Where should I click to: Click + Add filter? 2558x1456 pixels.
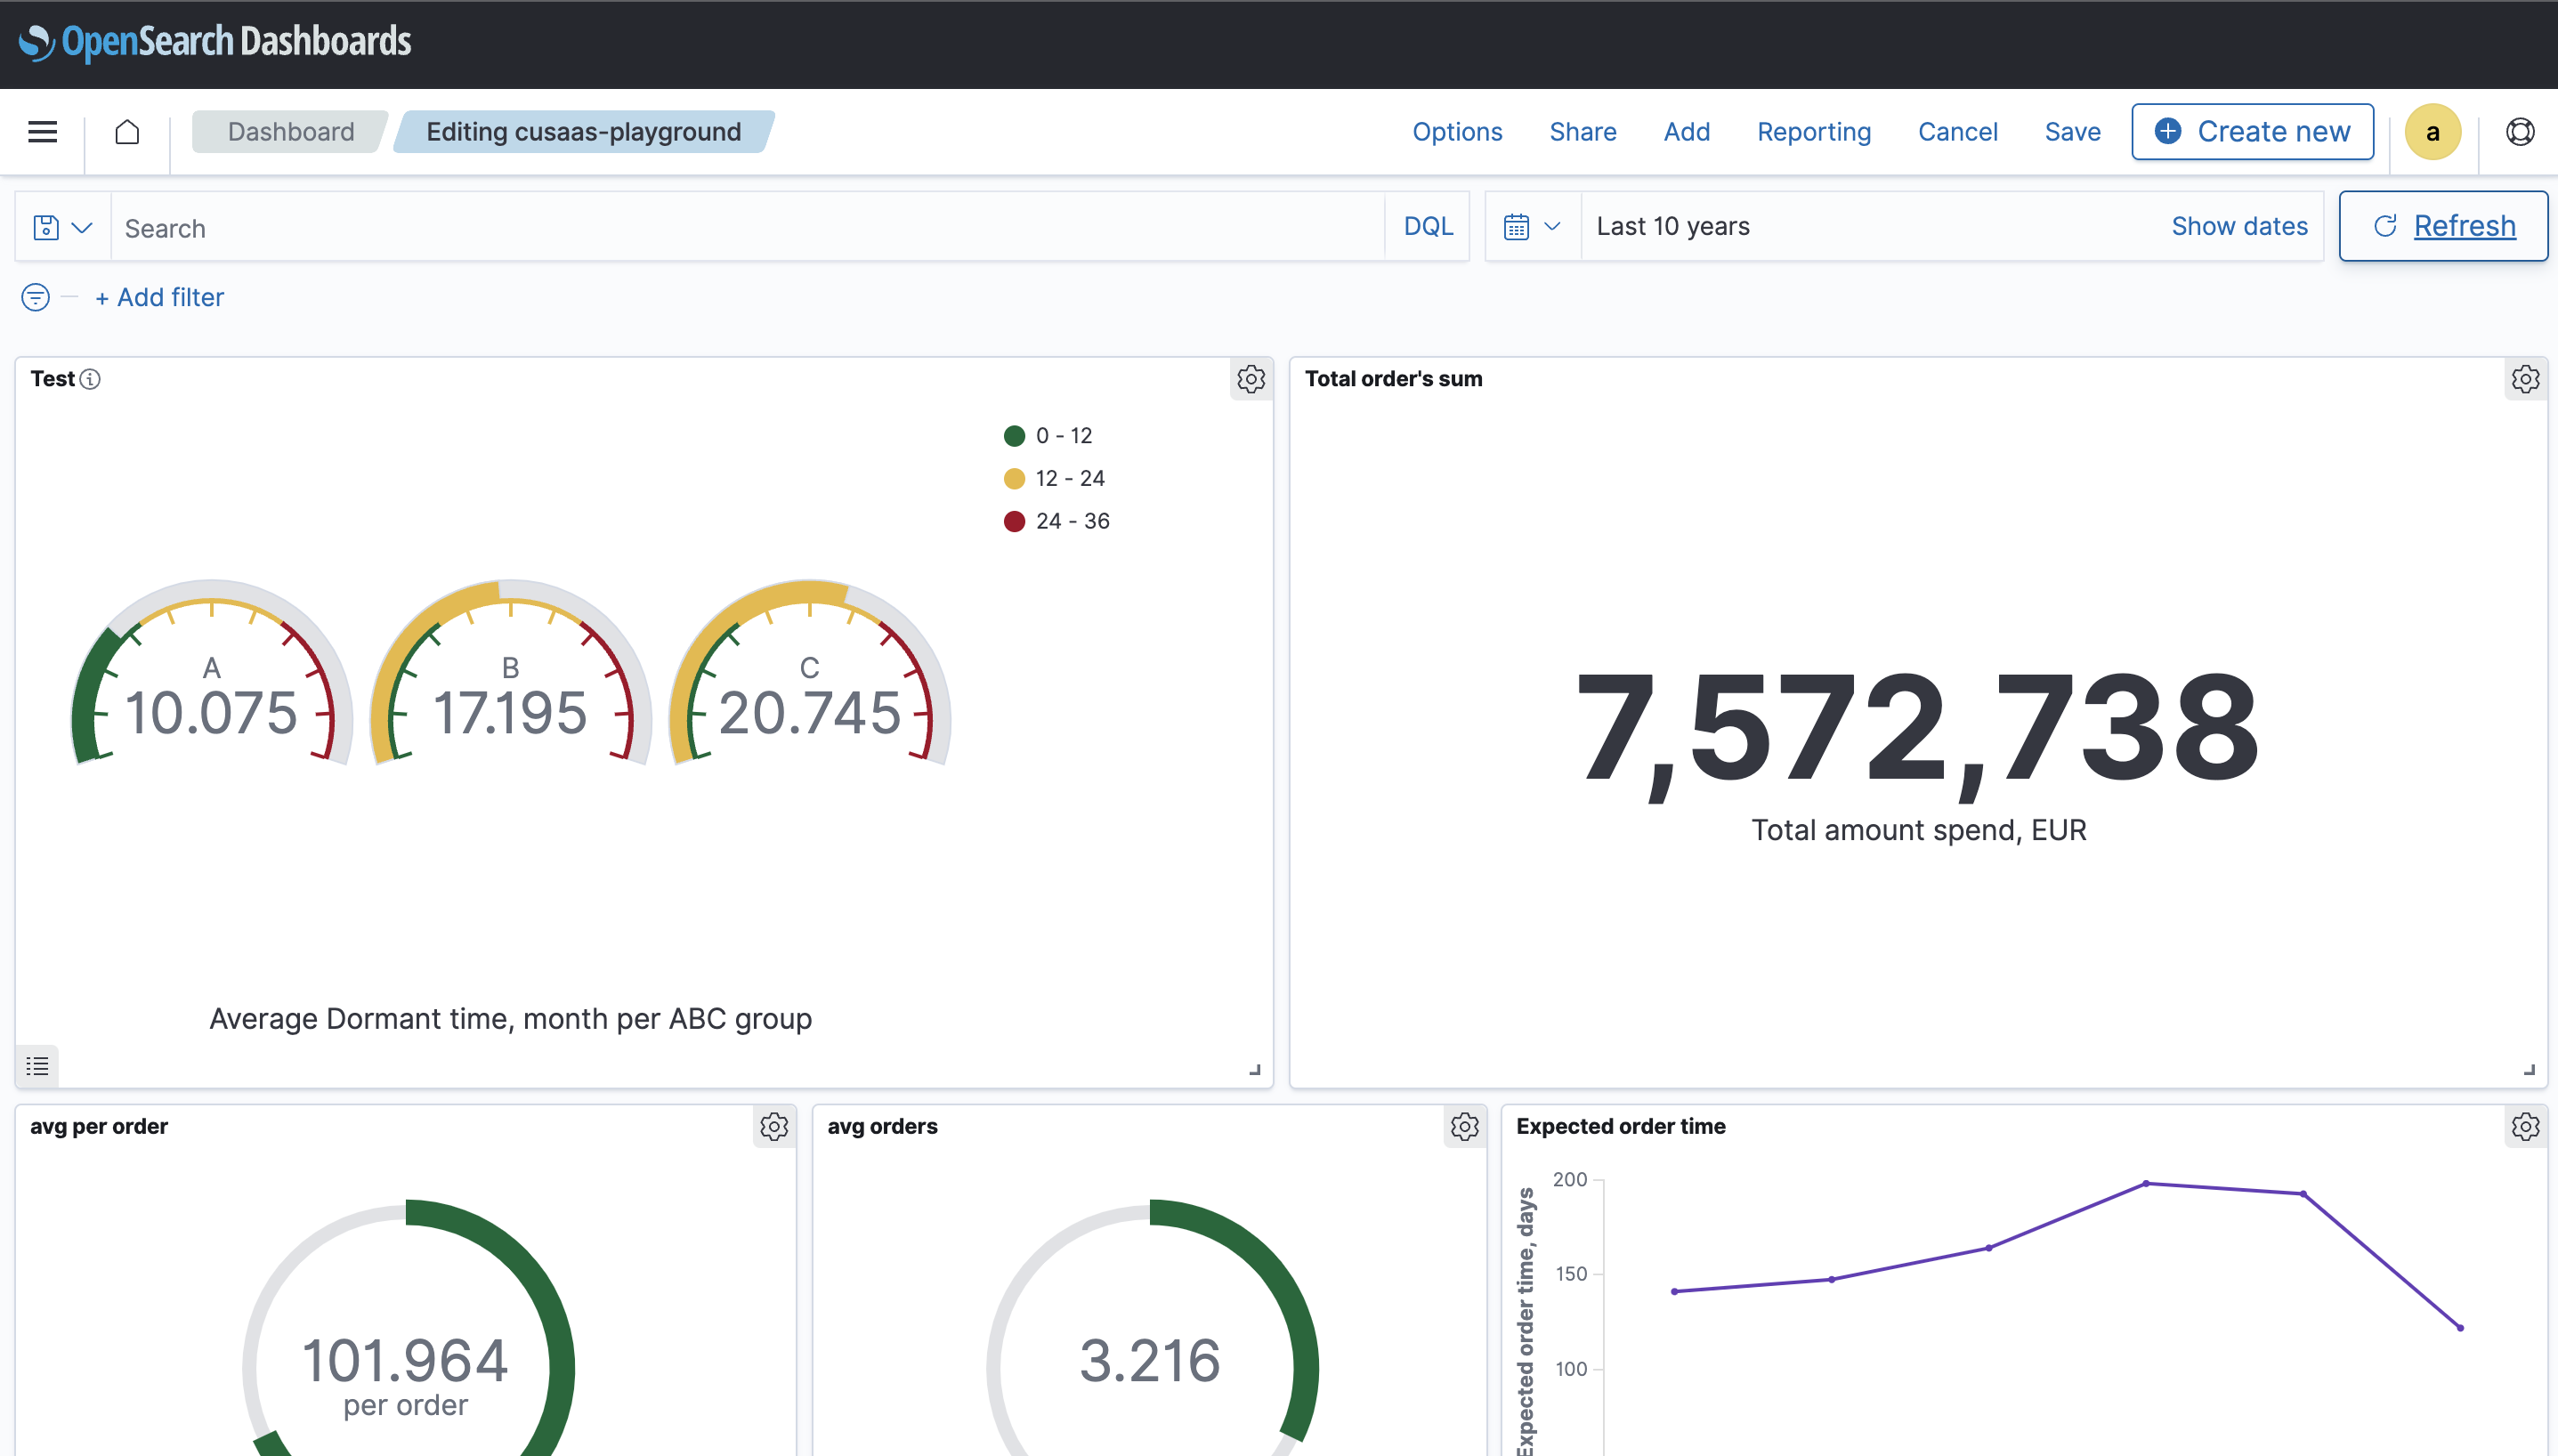[x=160, y=297]
